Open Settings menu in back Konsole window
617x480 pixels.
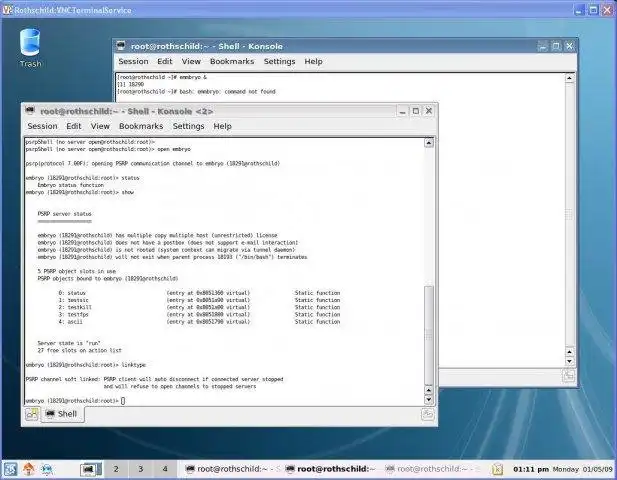(279, 61)
